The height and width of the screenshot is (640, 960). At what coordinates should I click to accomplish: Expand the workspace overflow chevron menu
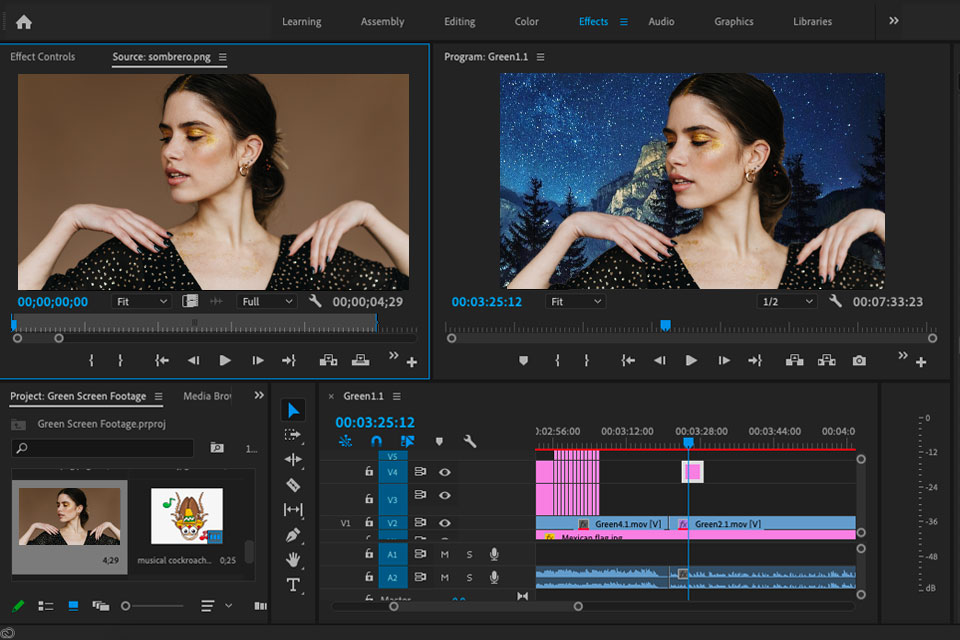tap(893, 21)
